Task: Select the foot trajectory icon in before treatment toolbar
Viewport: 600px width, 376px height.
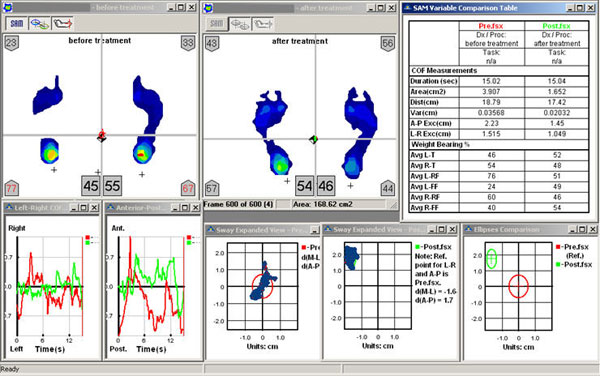Action: pyautogui.click(x=62, y=24)
